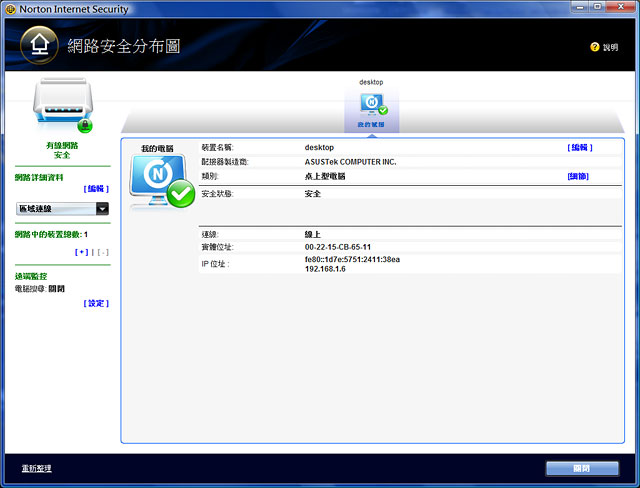This screenshot has height=488, width=640.
Task: Click the 網路中的裝置總數 count label
Action: click(51, 234)
